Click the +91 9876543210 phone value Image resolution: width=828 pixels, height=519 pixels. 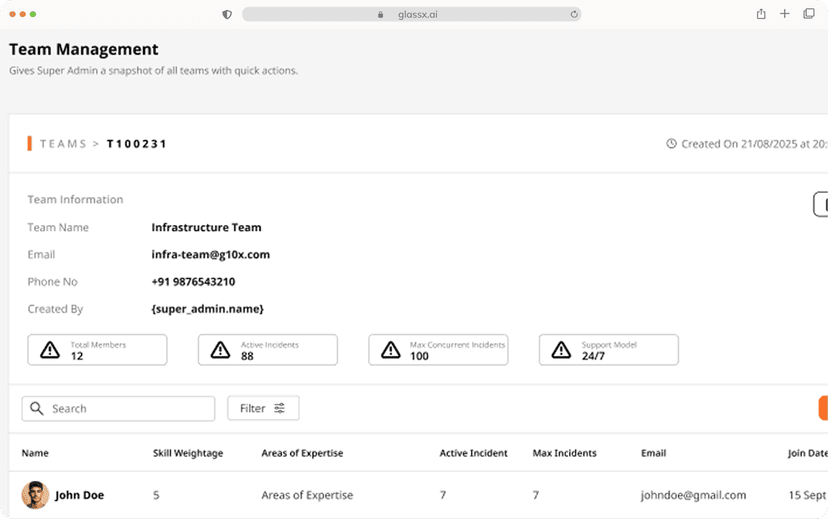point(193,282)
